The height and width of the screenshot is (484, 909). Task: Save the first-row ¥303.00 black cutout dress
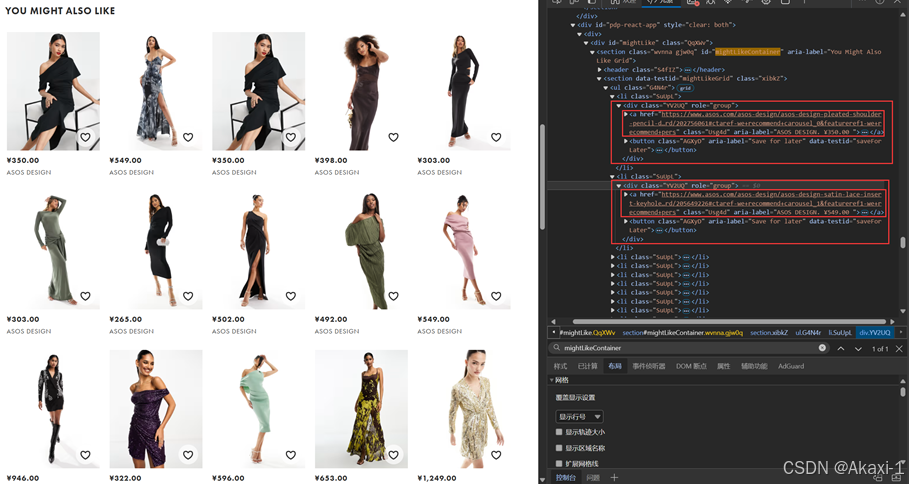coord(496,137)
